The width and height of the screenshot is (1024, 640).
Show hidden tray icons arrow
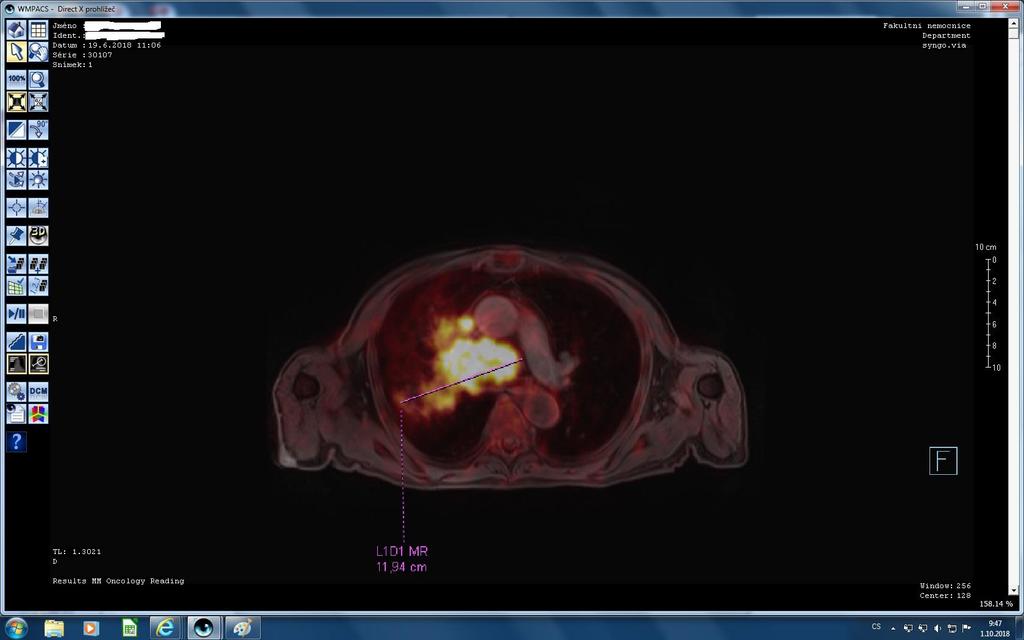point(893,628)
